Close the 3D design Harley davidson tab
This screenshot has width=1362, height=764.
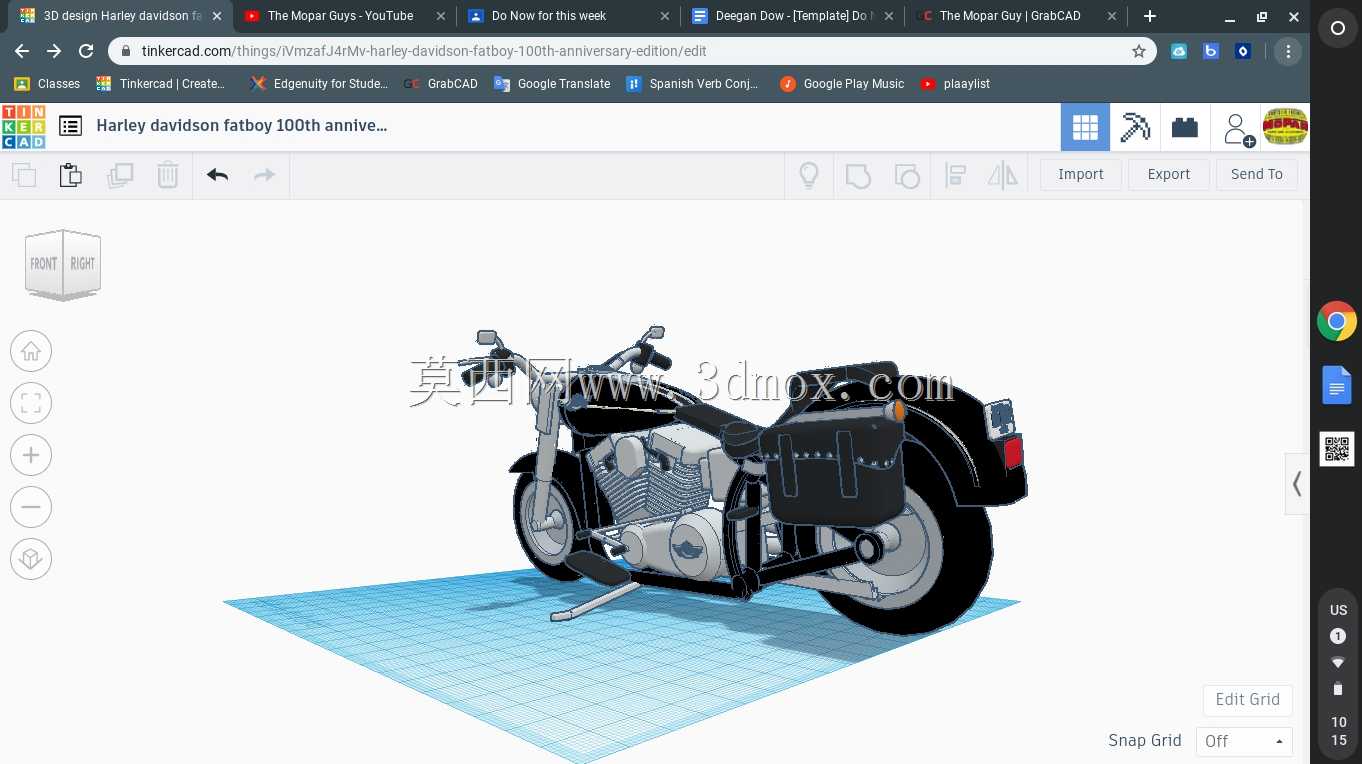217,16
